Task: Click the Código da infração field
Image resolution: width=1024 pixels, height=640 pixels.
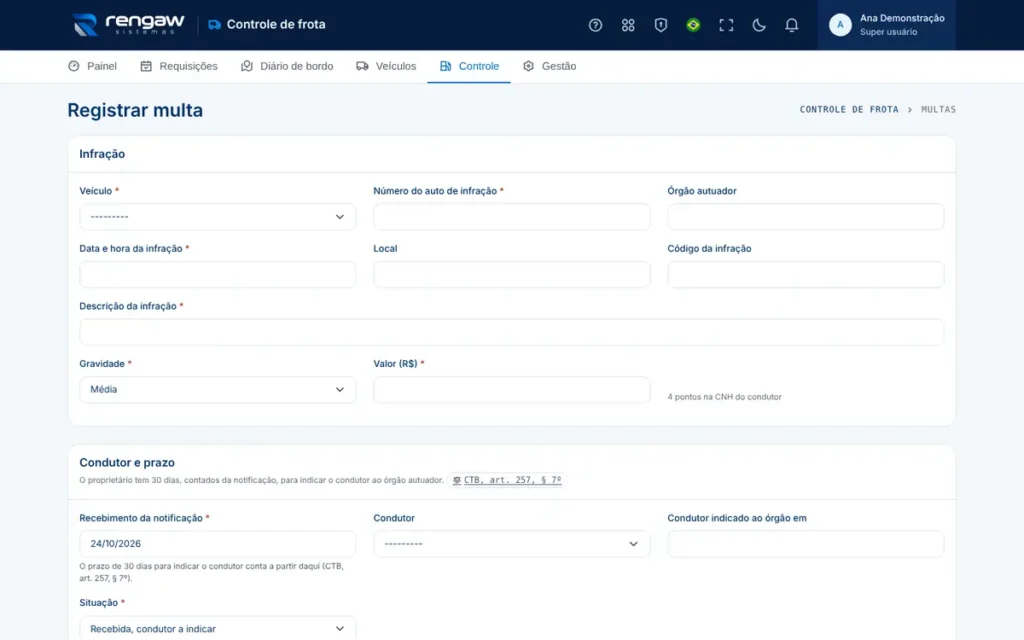Action: click(805, 274)
